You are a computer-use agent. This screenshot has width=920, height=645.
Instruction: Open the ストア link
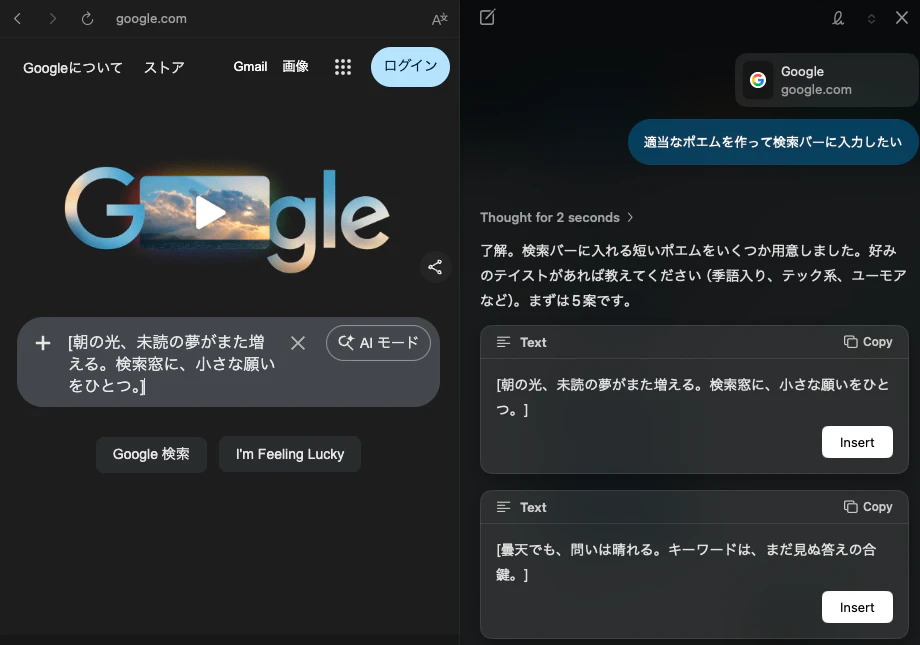[x=164, y=67]
